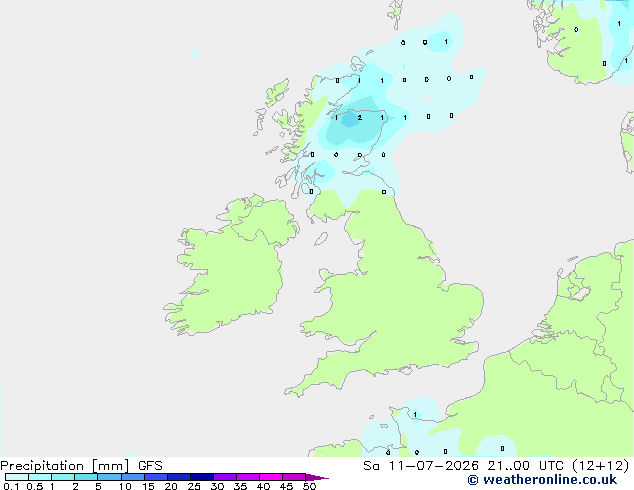Click the 'Sa 11-07-2026' date text
This screenshot has height=490, width=634.
(x=421, y=466)
